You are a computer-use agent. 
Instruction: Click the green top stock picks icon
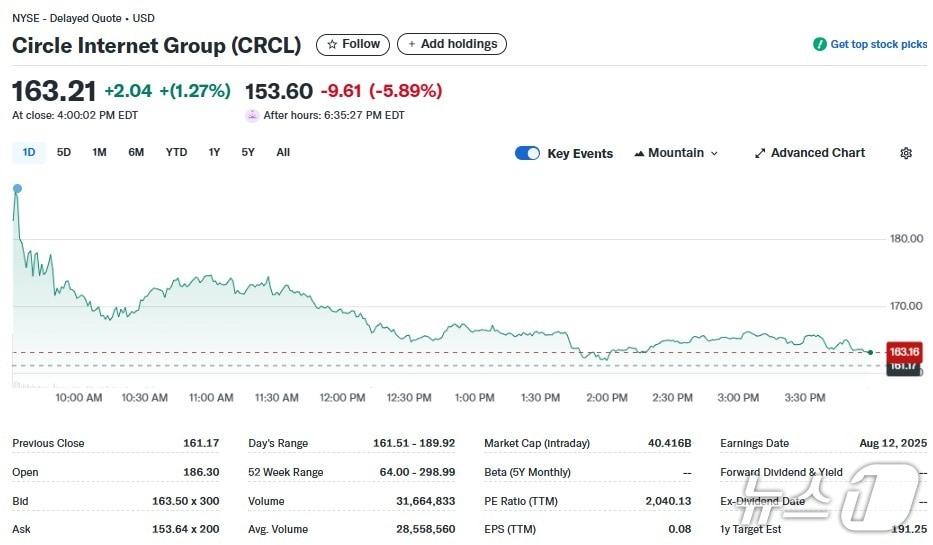coord(820,44)
